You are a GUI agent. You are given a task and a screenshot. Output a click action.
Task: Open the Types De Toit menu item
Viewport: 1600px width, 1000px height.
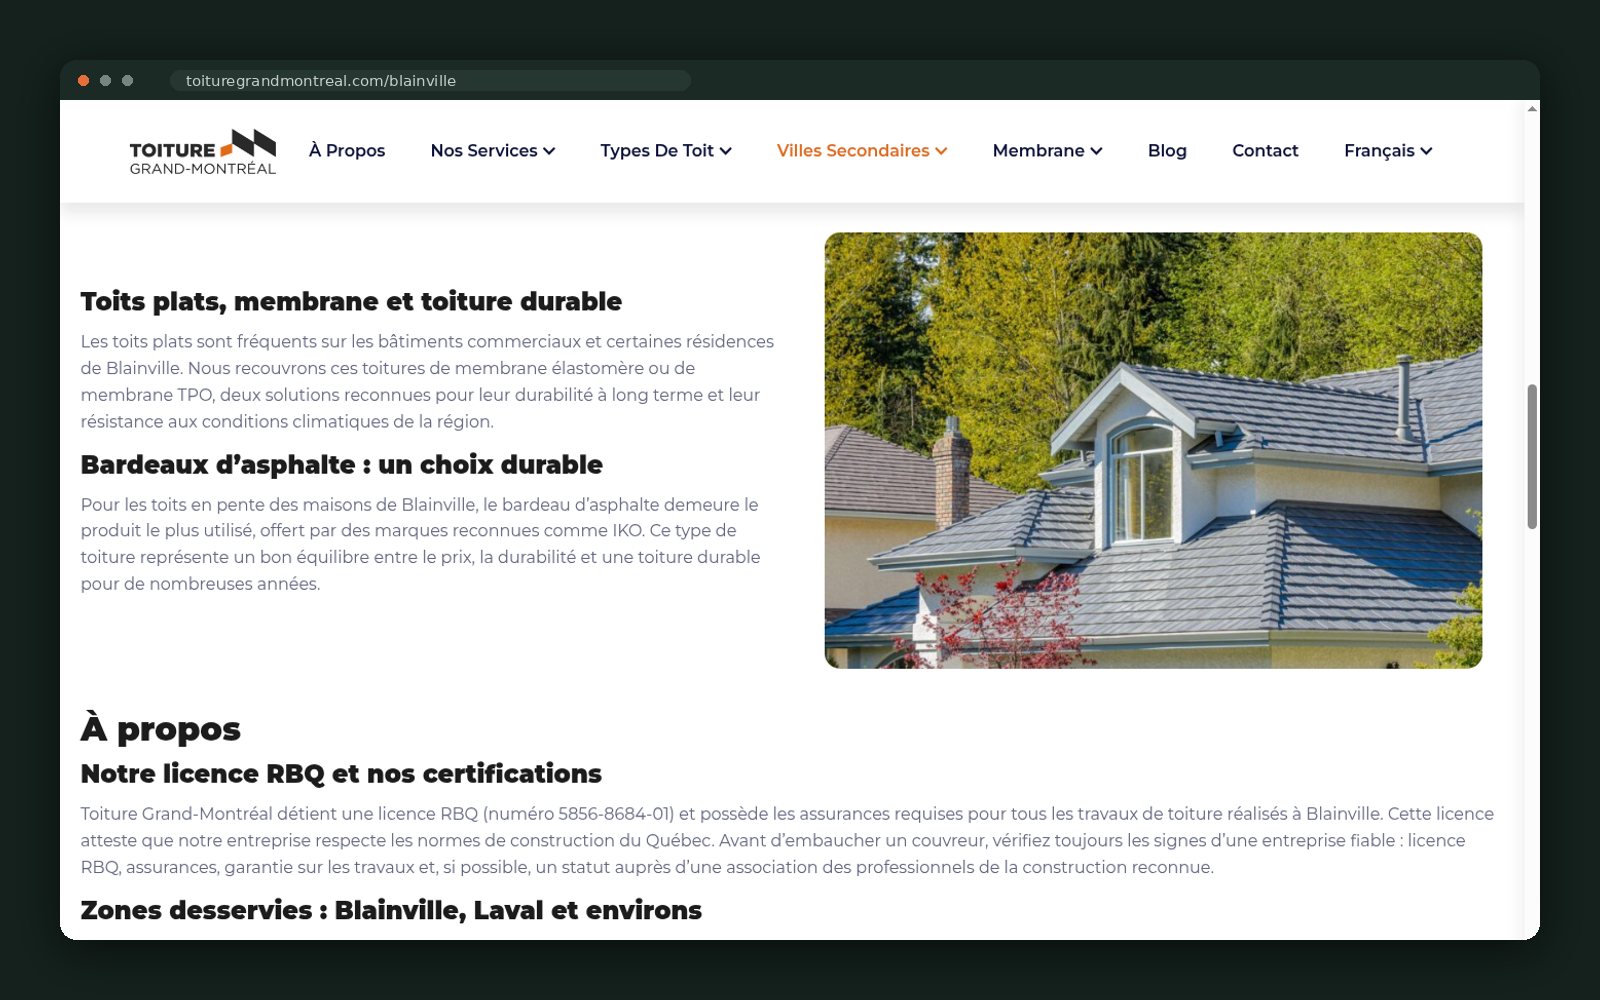(657, 151)
